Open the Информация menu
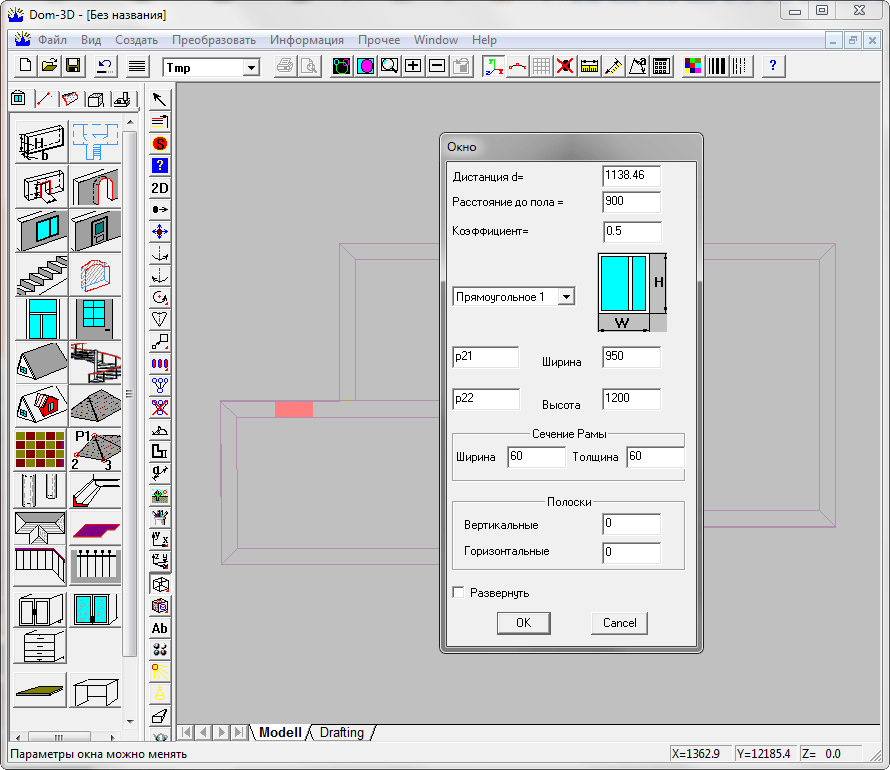Screen dimensions: 890x770 click(306, 40)
